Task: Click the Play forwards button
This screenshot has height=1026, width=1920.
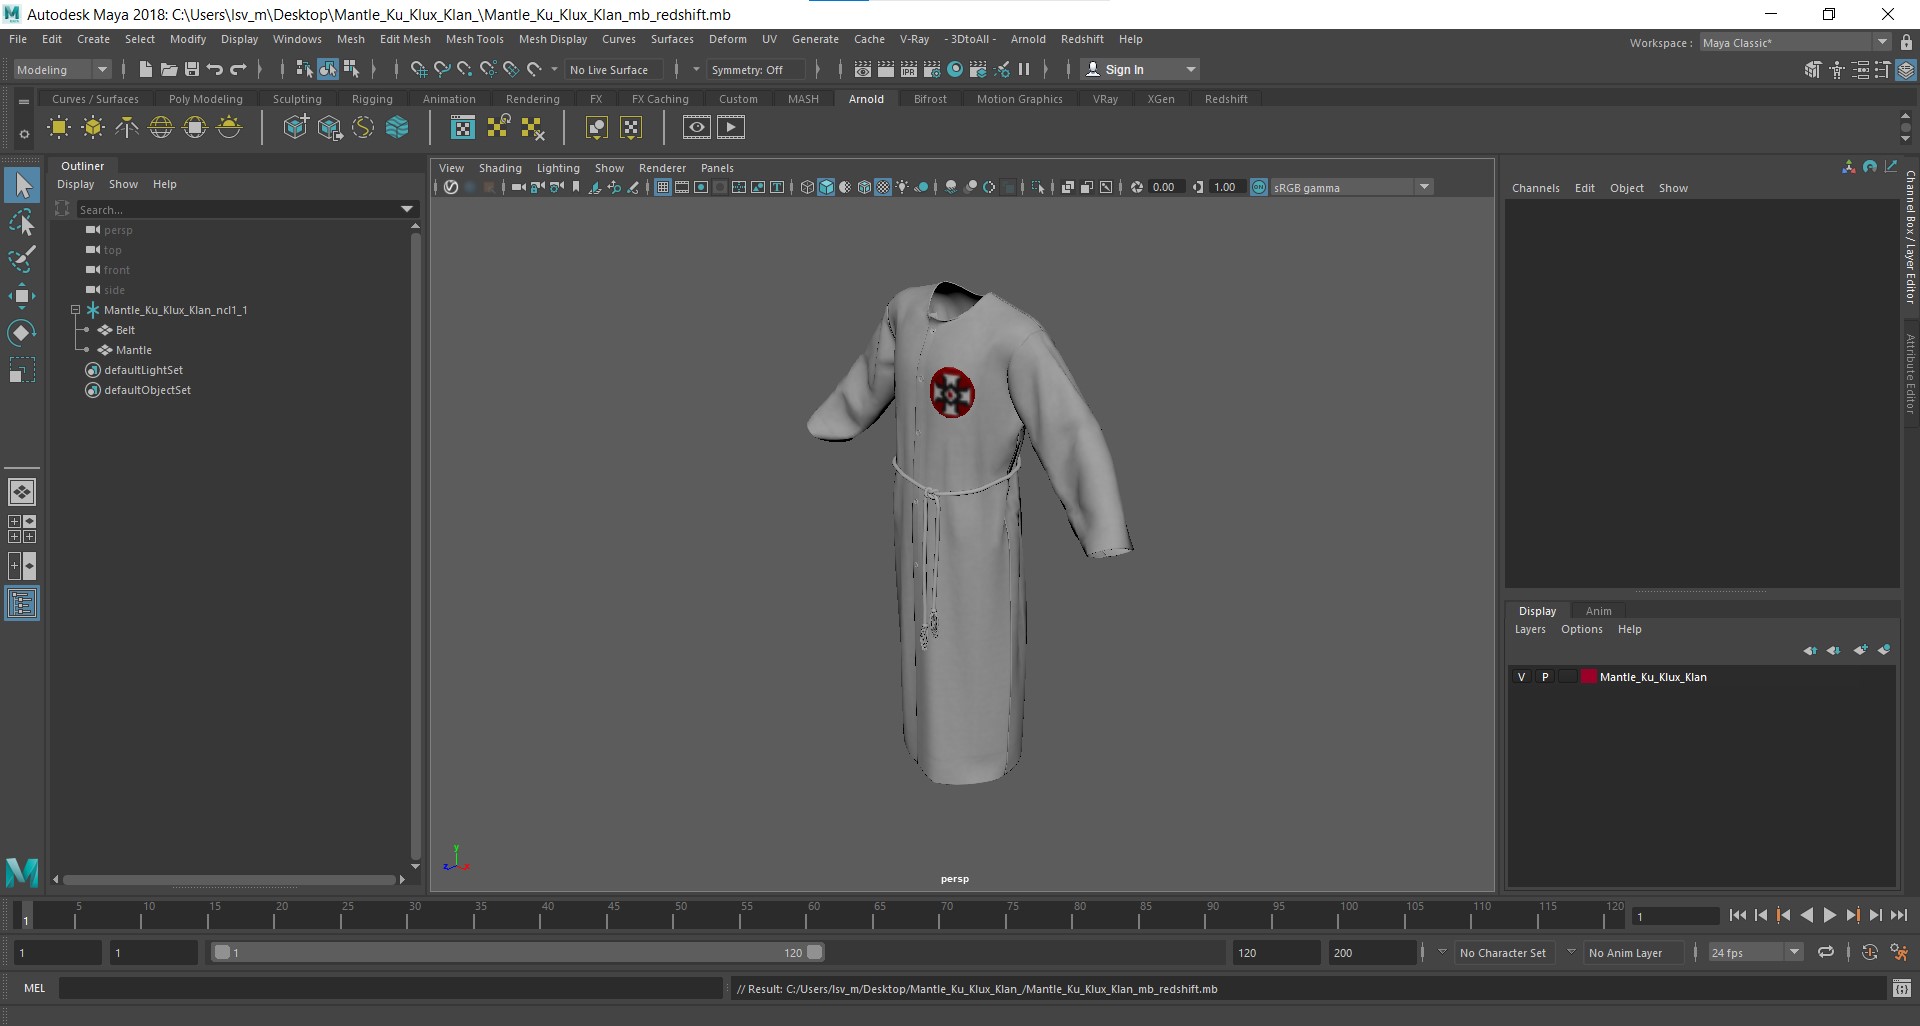Action: 1829,915
